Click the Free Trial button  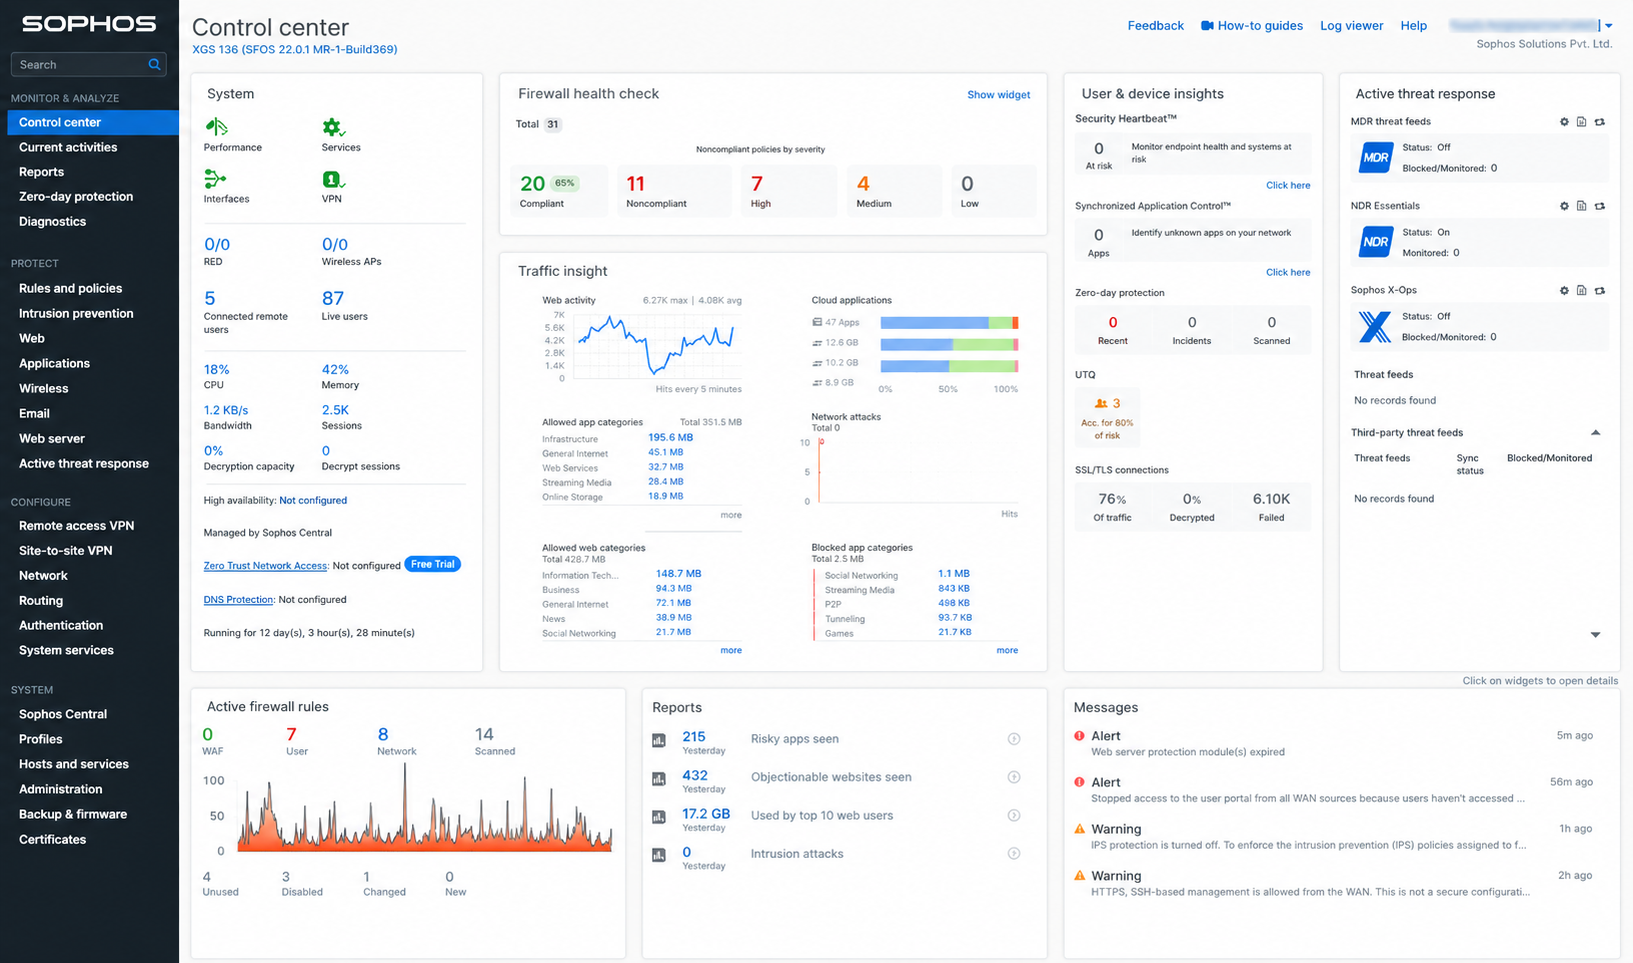click(432, 565)
